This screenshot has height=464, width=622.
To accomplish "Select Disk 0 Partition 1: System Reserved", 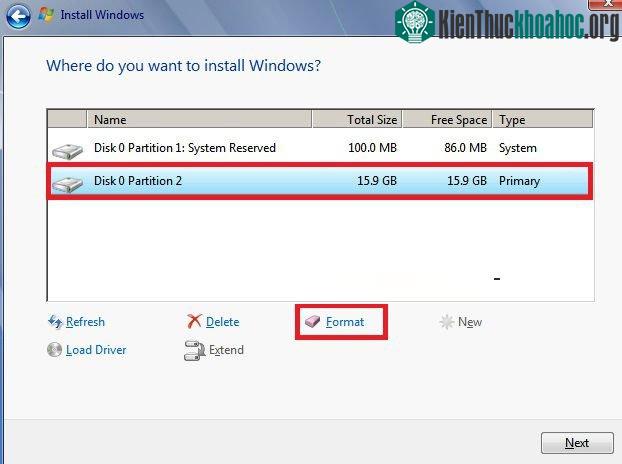I will pyautogui.click(x=321, y=148).
